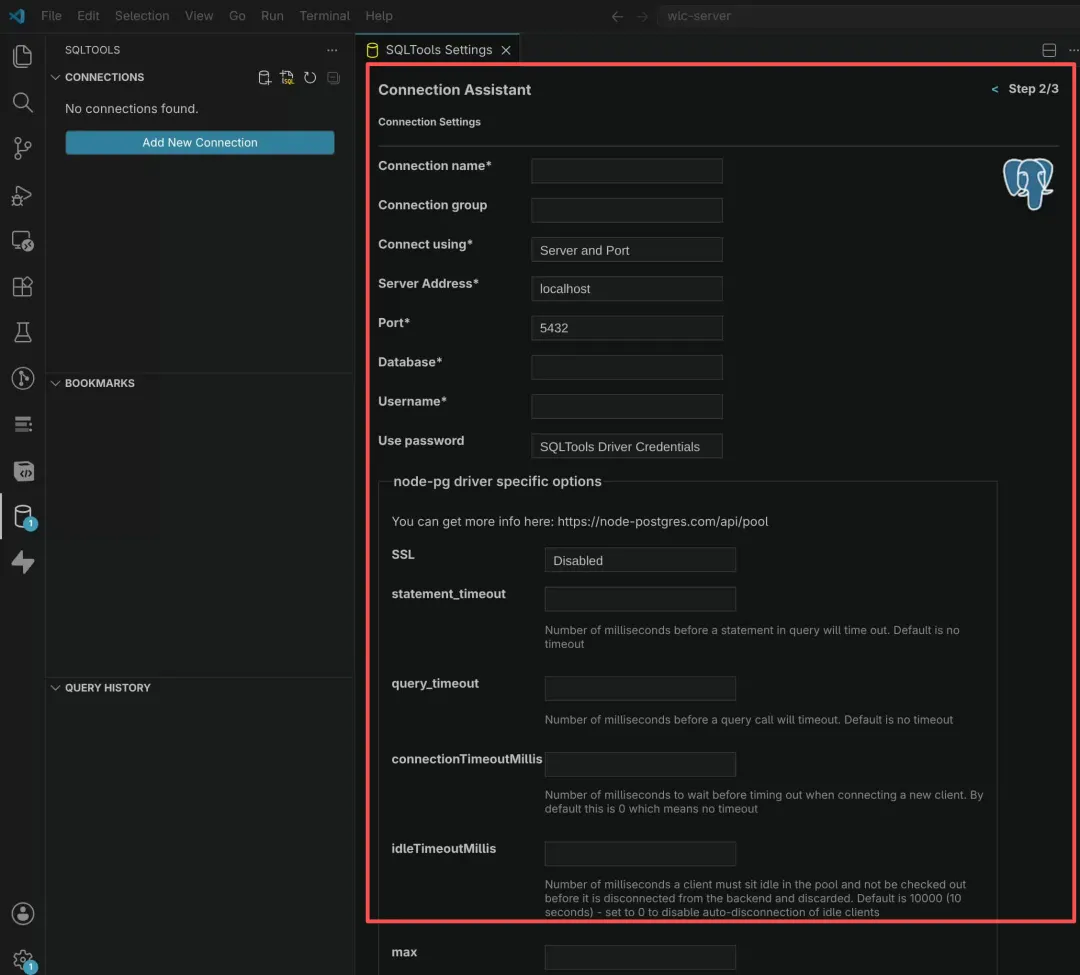Open the Manage gear menu
This screenshot has width=1080, height=975.
(22, 959)
